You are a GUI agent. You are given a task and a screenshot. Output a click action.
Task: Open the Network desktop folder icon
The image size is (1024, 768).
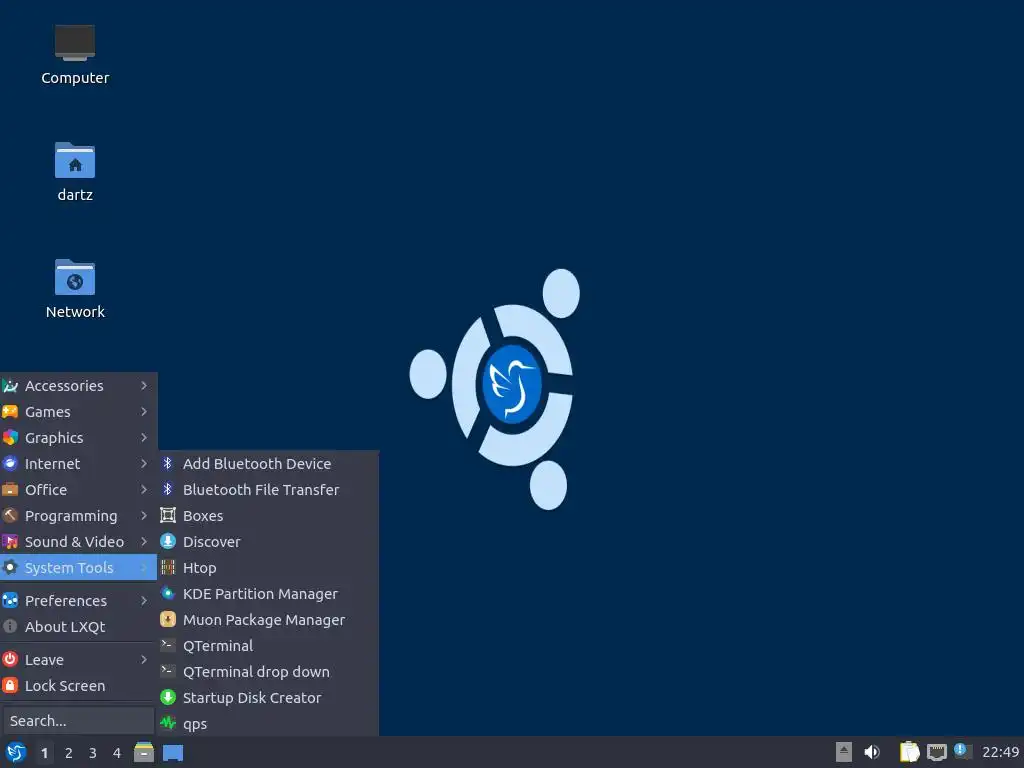[x=75, y=289]
